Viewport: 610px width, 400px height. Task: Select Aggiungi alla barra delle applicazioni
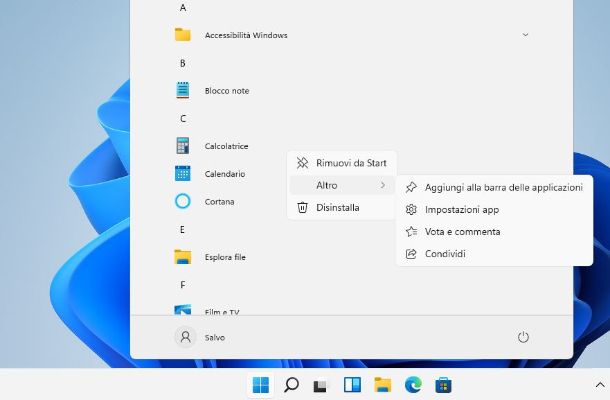click(x=494, y=188)
